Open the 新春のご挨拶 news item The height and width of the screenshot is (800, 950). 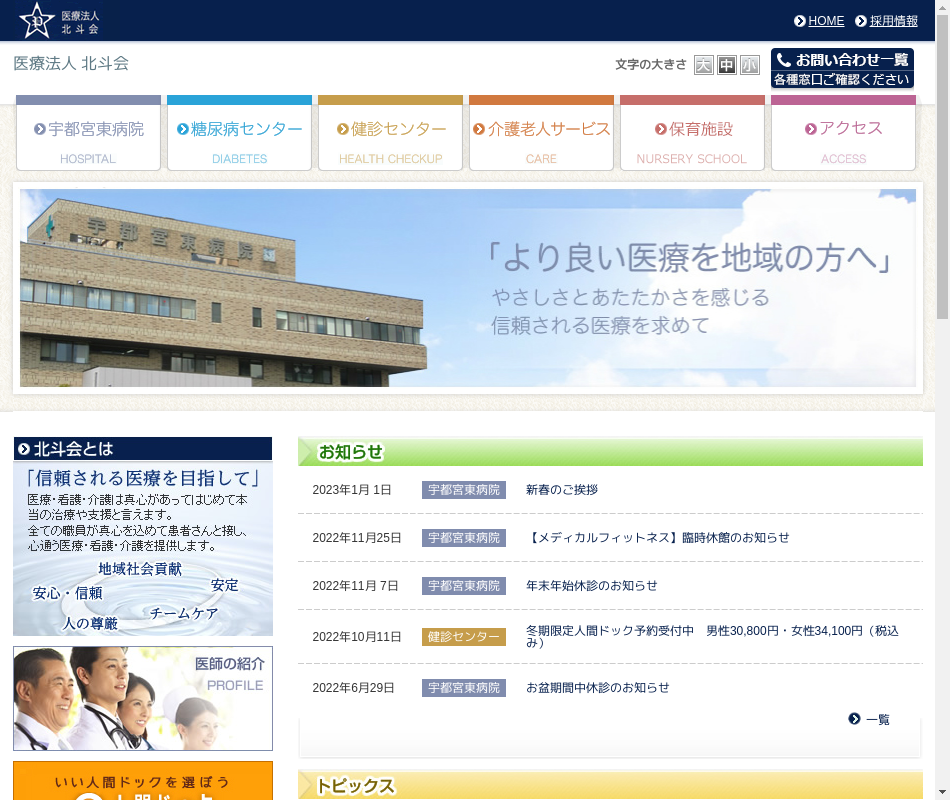561,490
